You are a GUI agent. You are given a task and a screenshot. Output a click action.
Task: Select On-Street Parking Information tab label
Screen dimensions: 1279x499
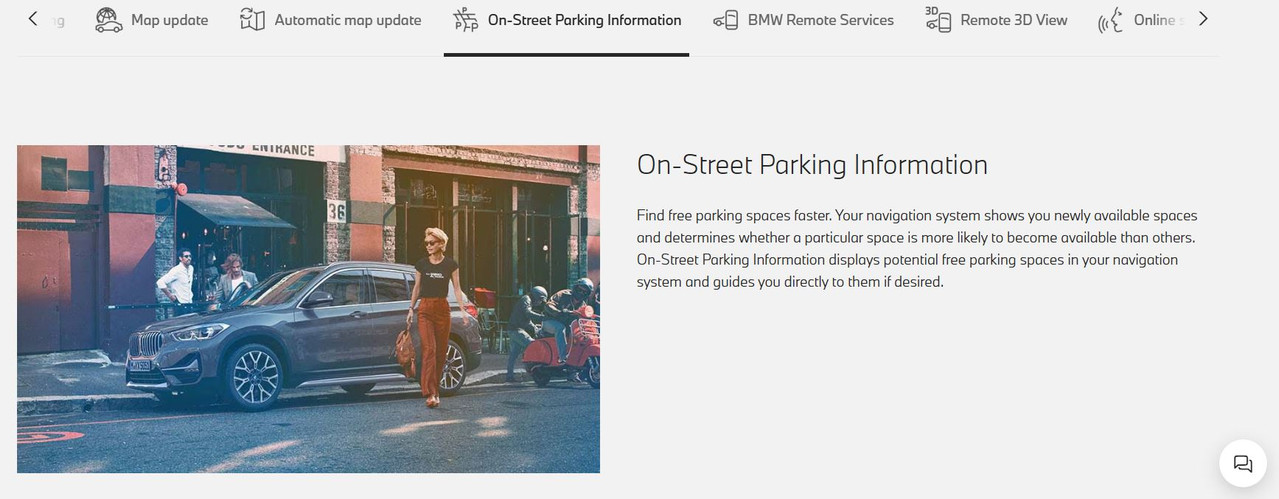584,20
